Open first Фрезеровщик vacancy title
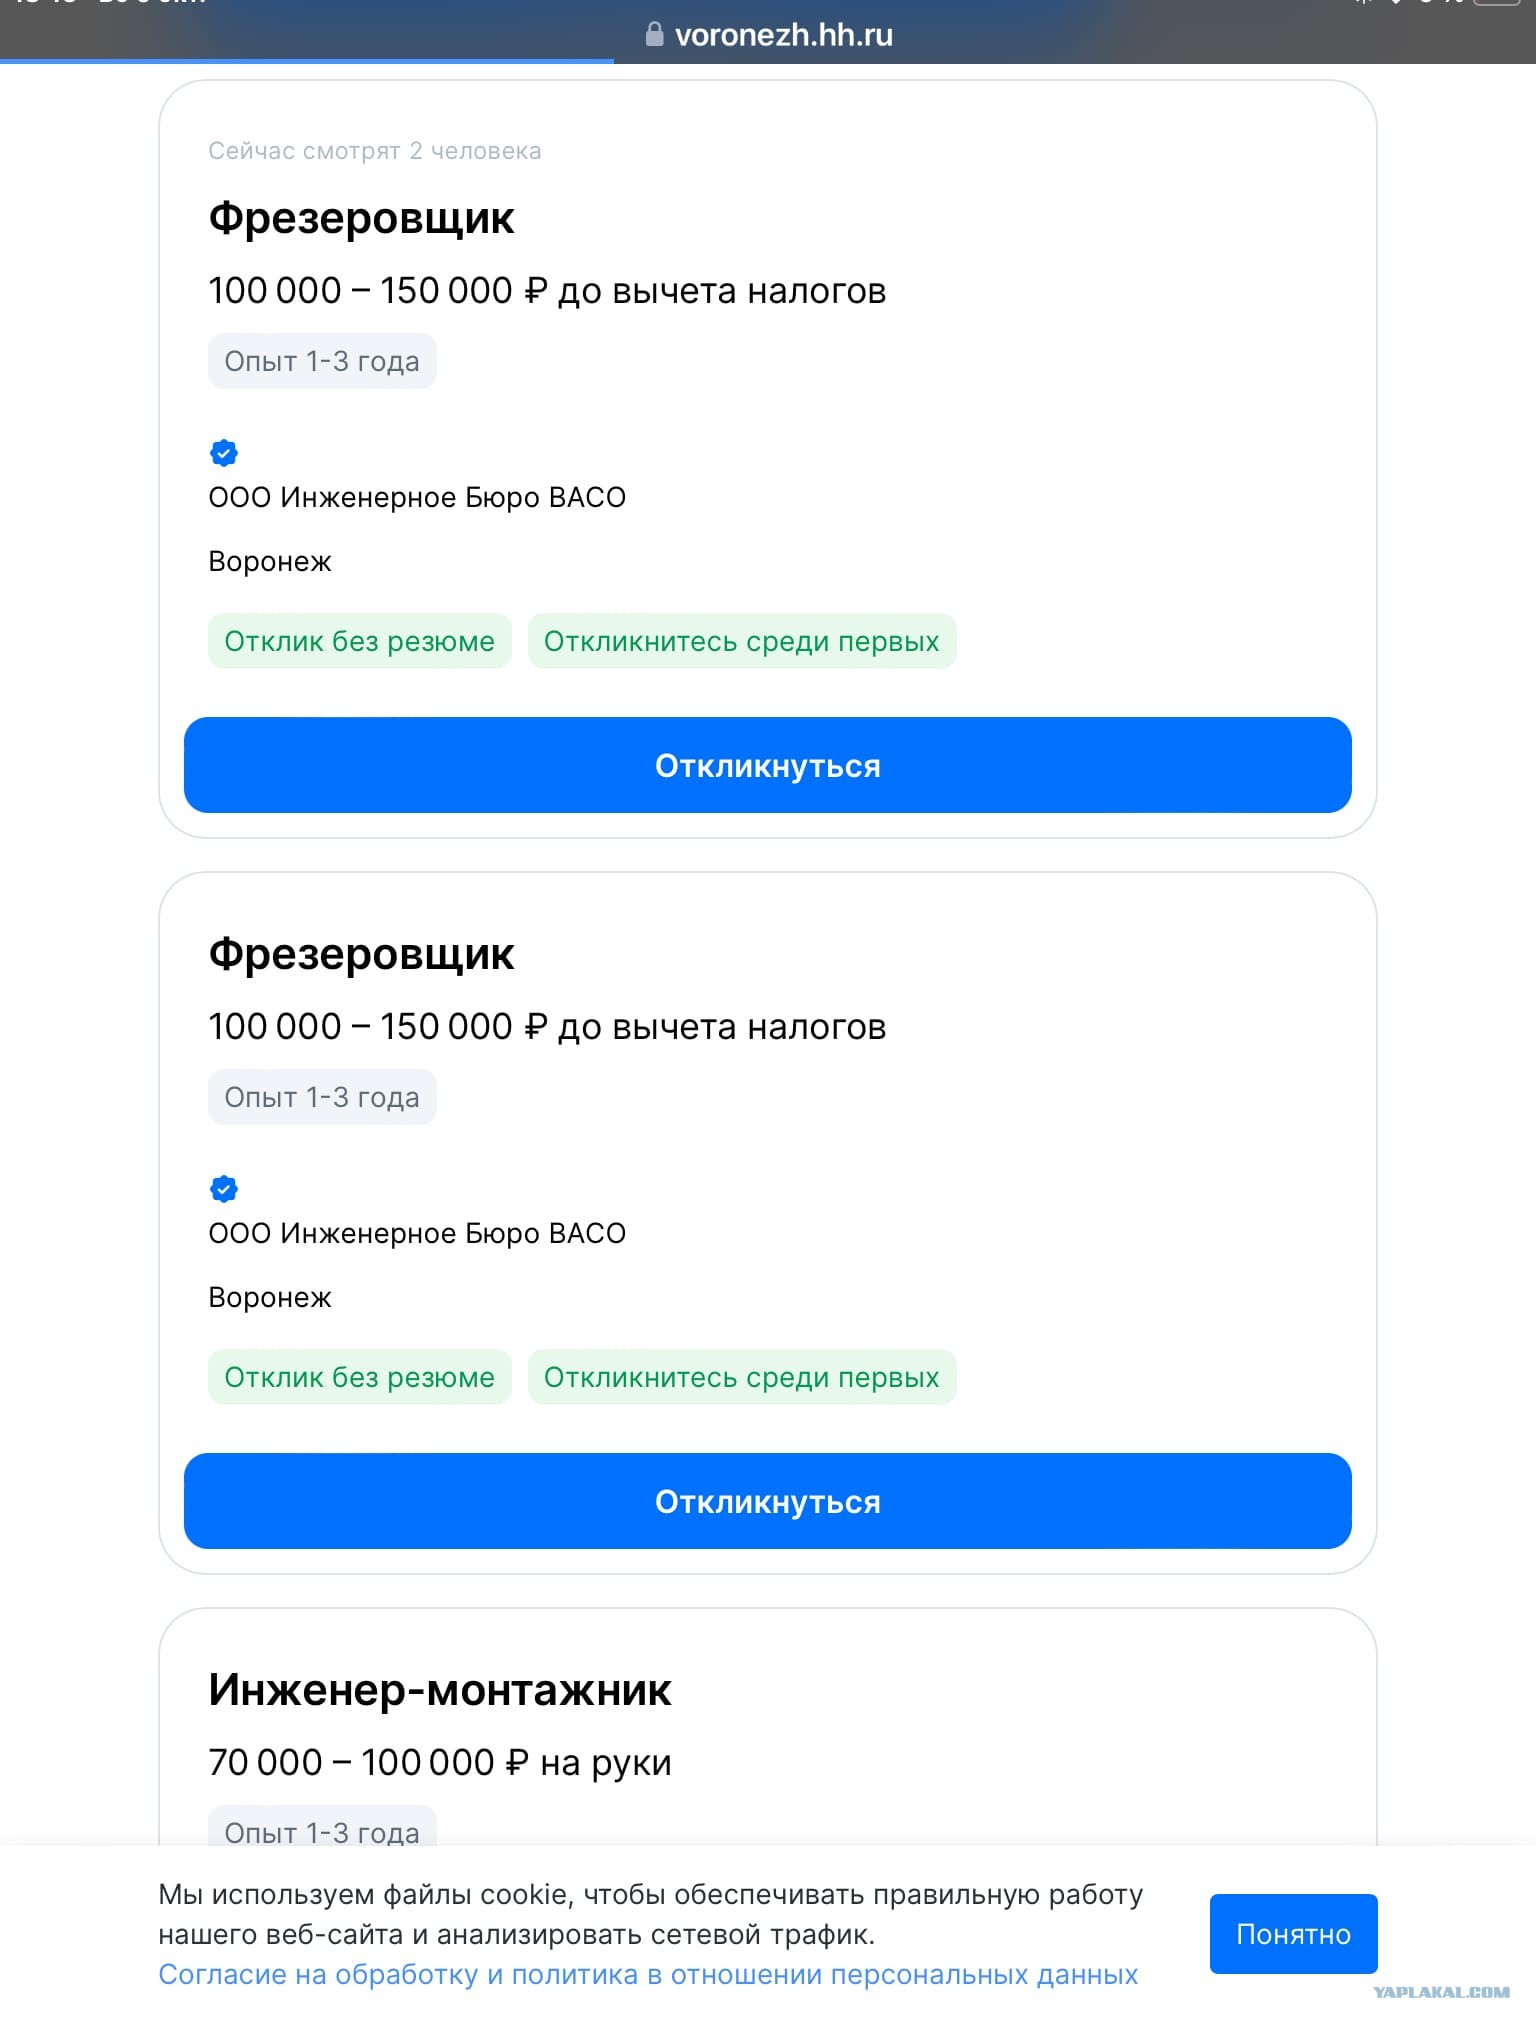Viewport: 1536px width, 2022px height. pos(361,218)
